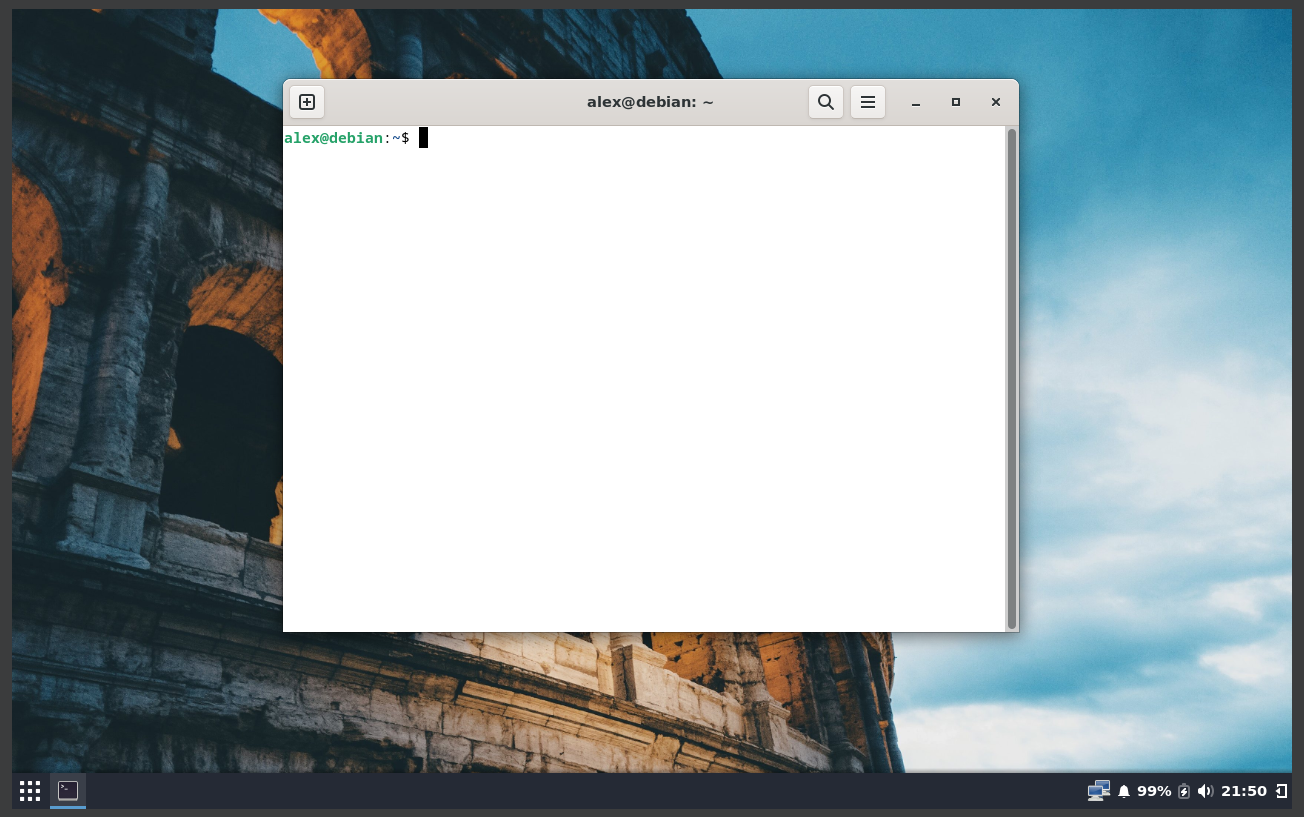Activate the terminal search magnifier
The width and height of the screenshot is (1304, 817).
[825, 101]
